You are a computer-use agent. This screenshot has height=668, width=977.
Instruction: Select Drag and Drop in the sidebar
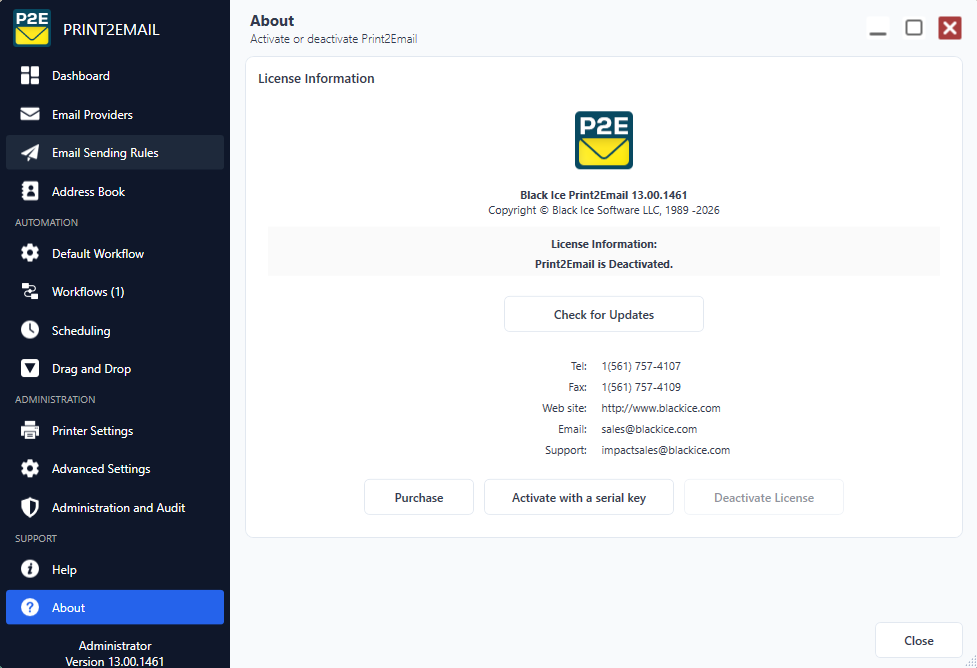click(x=115, y=368)
